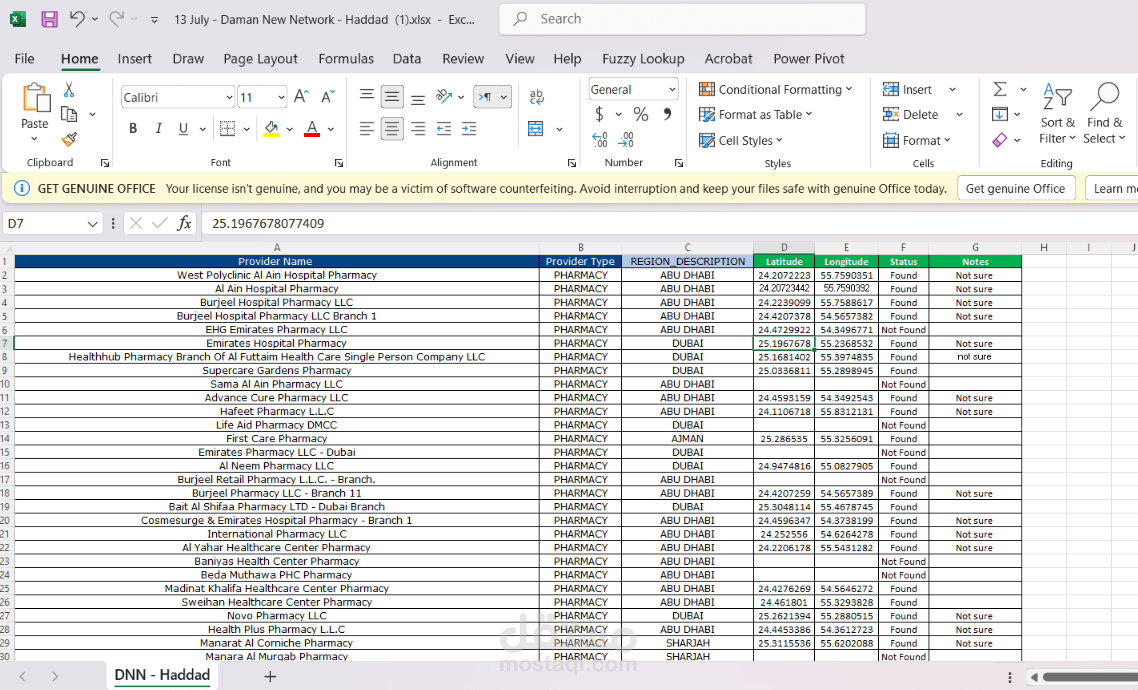Click the Wrap Text icon
Viewport: 1138px width, 690px height.
(x=536, y=96)
